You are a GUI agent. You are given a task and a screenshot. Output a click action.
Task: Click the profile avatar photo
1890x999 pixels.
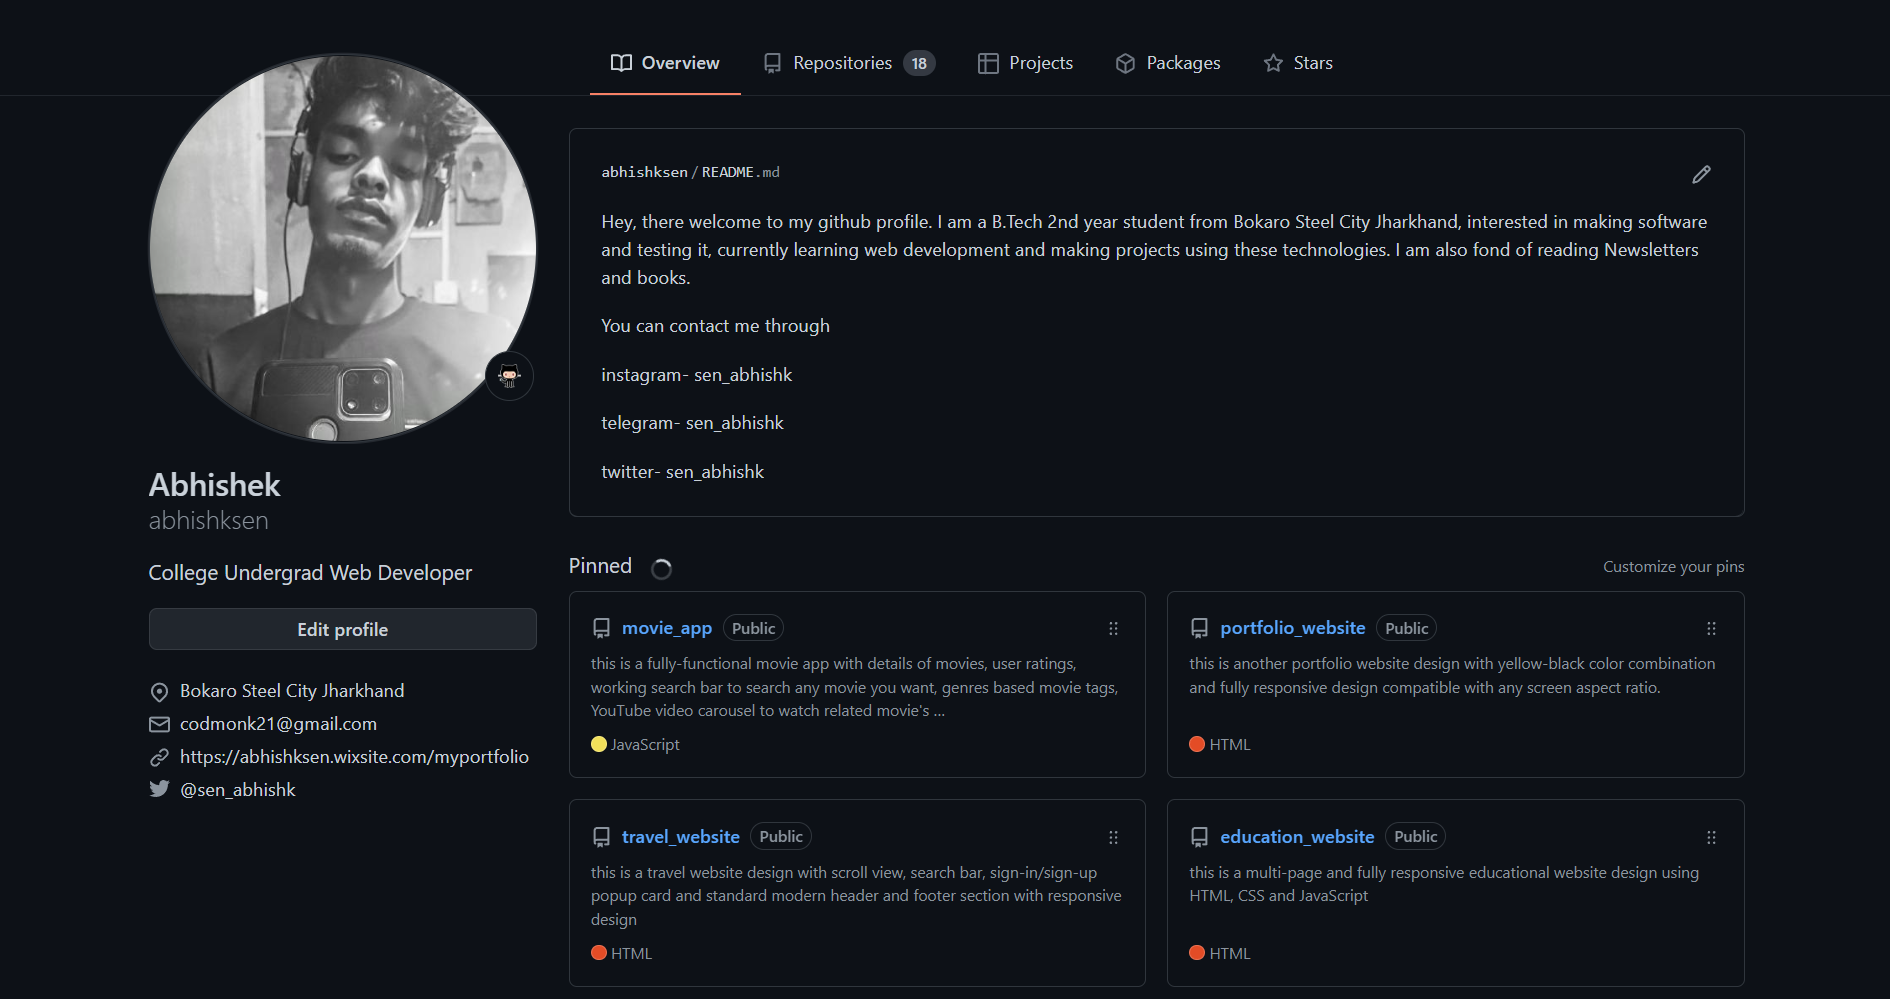pos(342,248)
